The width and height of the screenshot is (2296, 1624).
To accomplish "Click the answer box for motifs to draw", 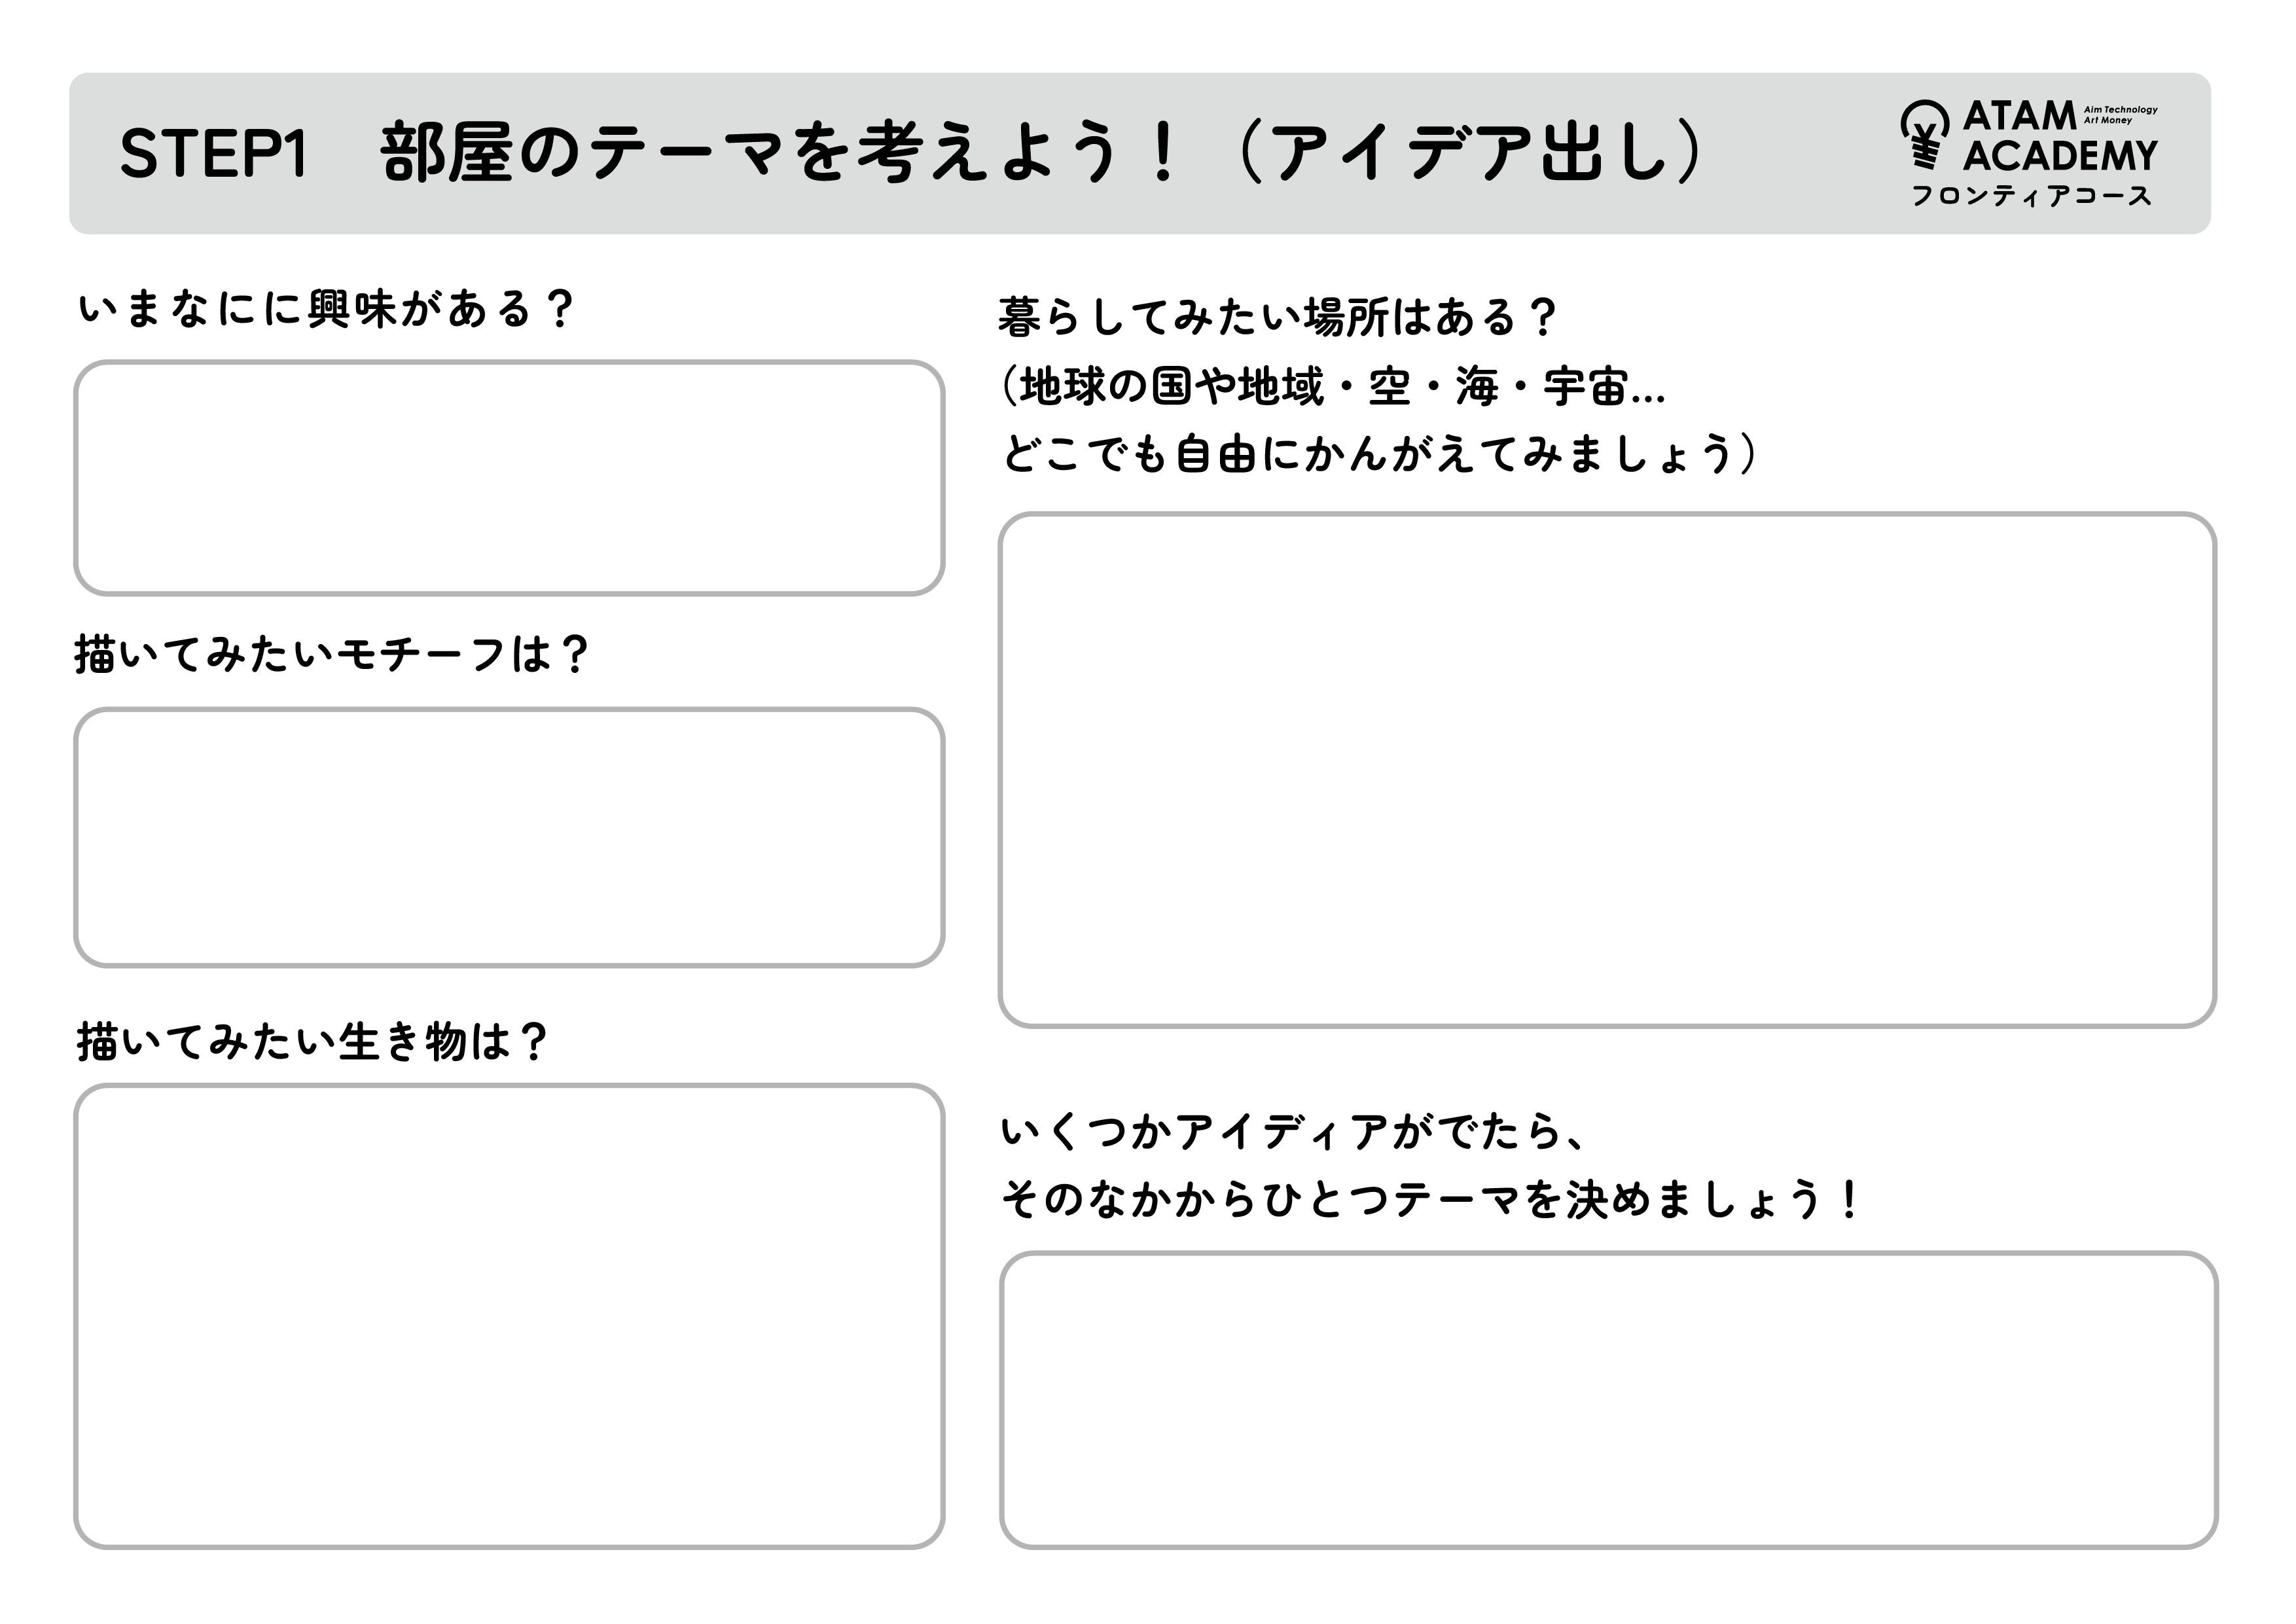I will tap(509, 837).
